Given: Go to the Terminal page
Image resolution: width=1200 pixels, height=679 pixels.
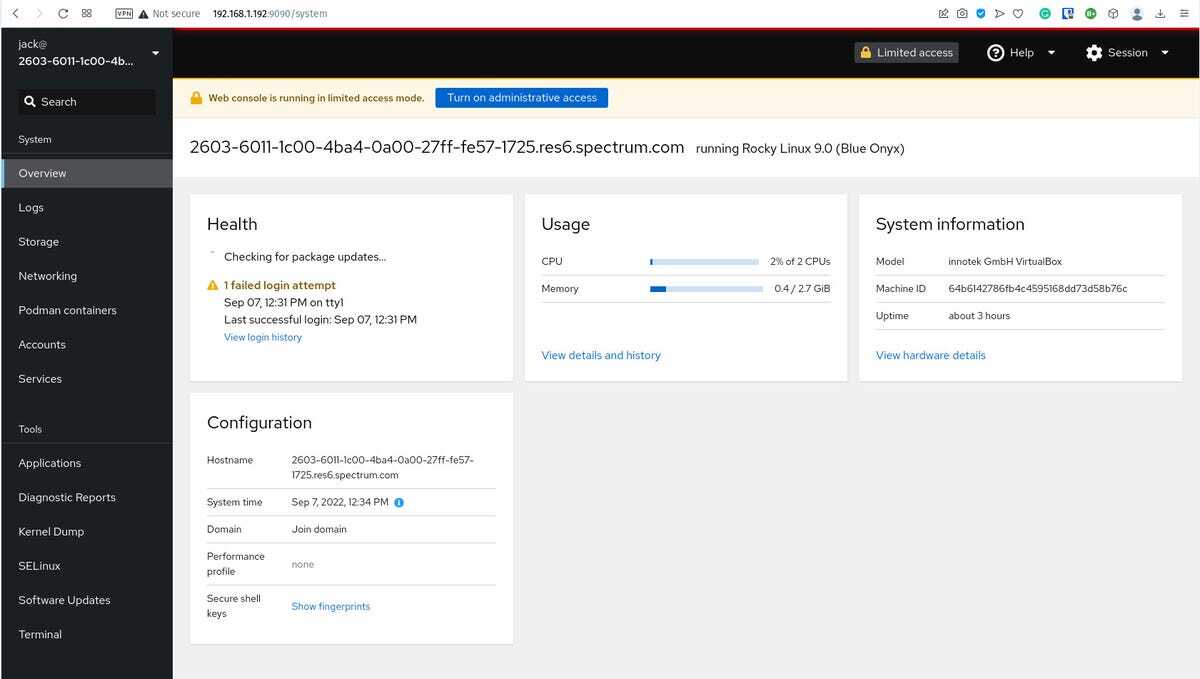Looking at the screenshot, I should pyautogui.click(x=40, y=634).
